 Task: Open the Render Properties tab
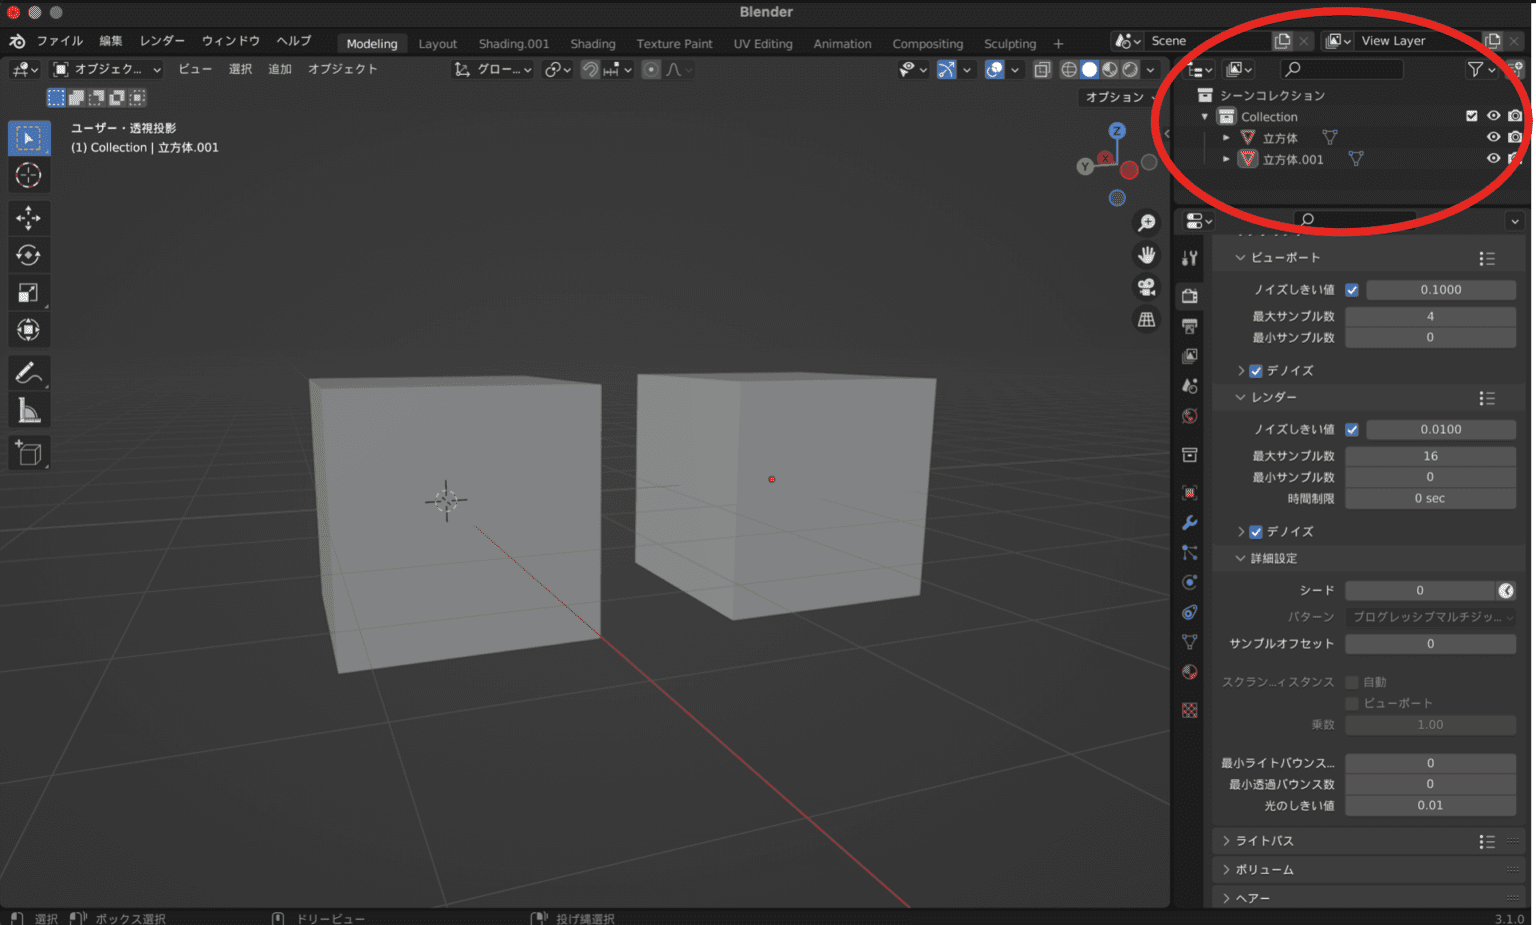pos(1189,296)
